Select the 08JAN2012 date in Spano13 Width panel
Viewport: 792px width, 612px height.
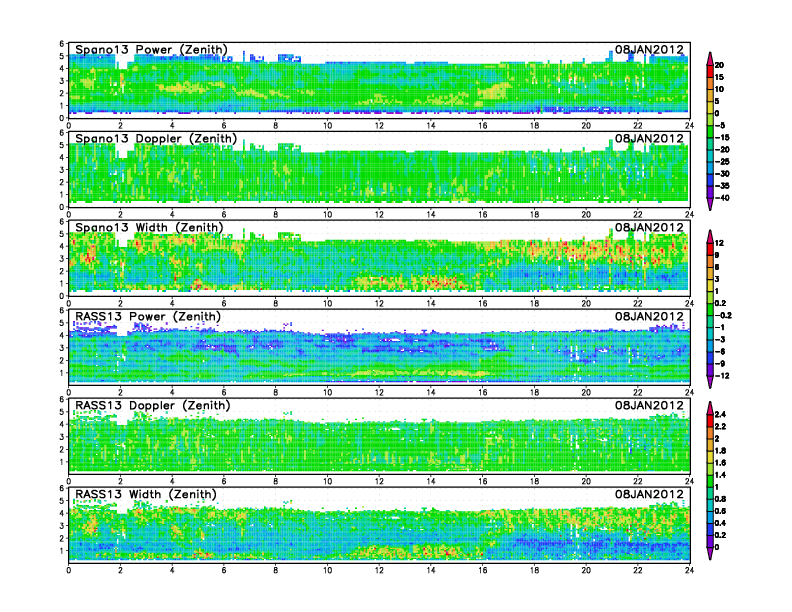coord(649,228)
